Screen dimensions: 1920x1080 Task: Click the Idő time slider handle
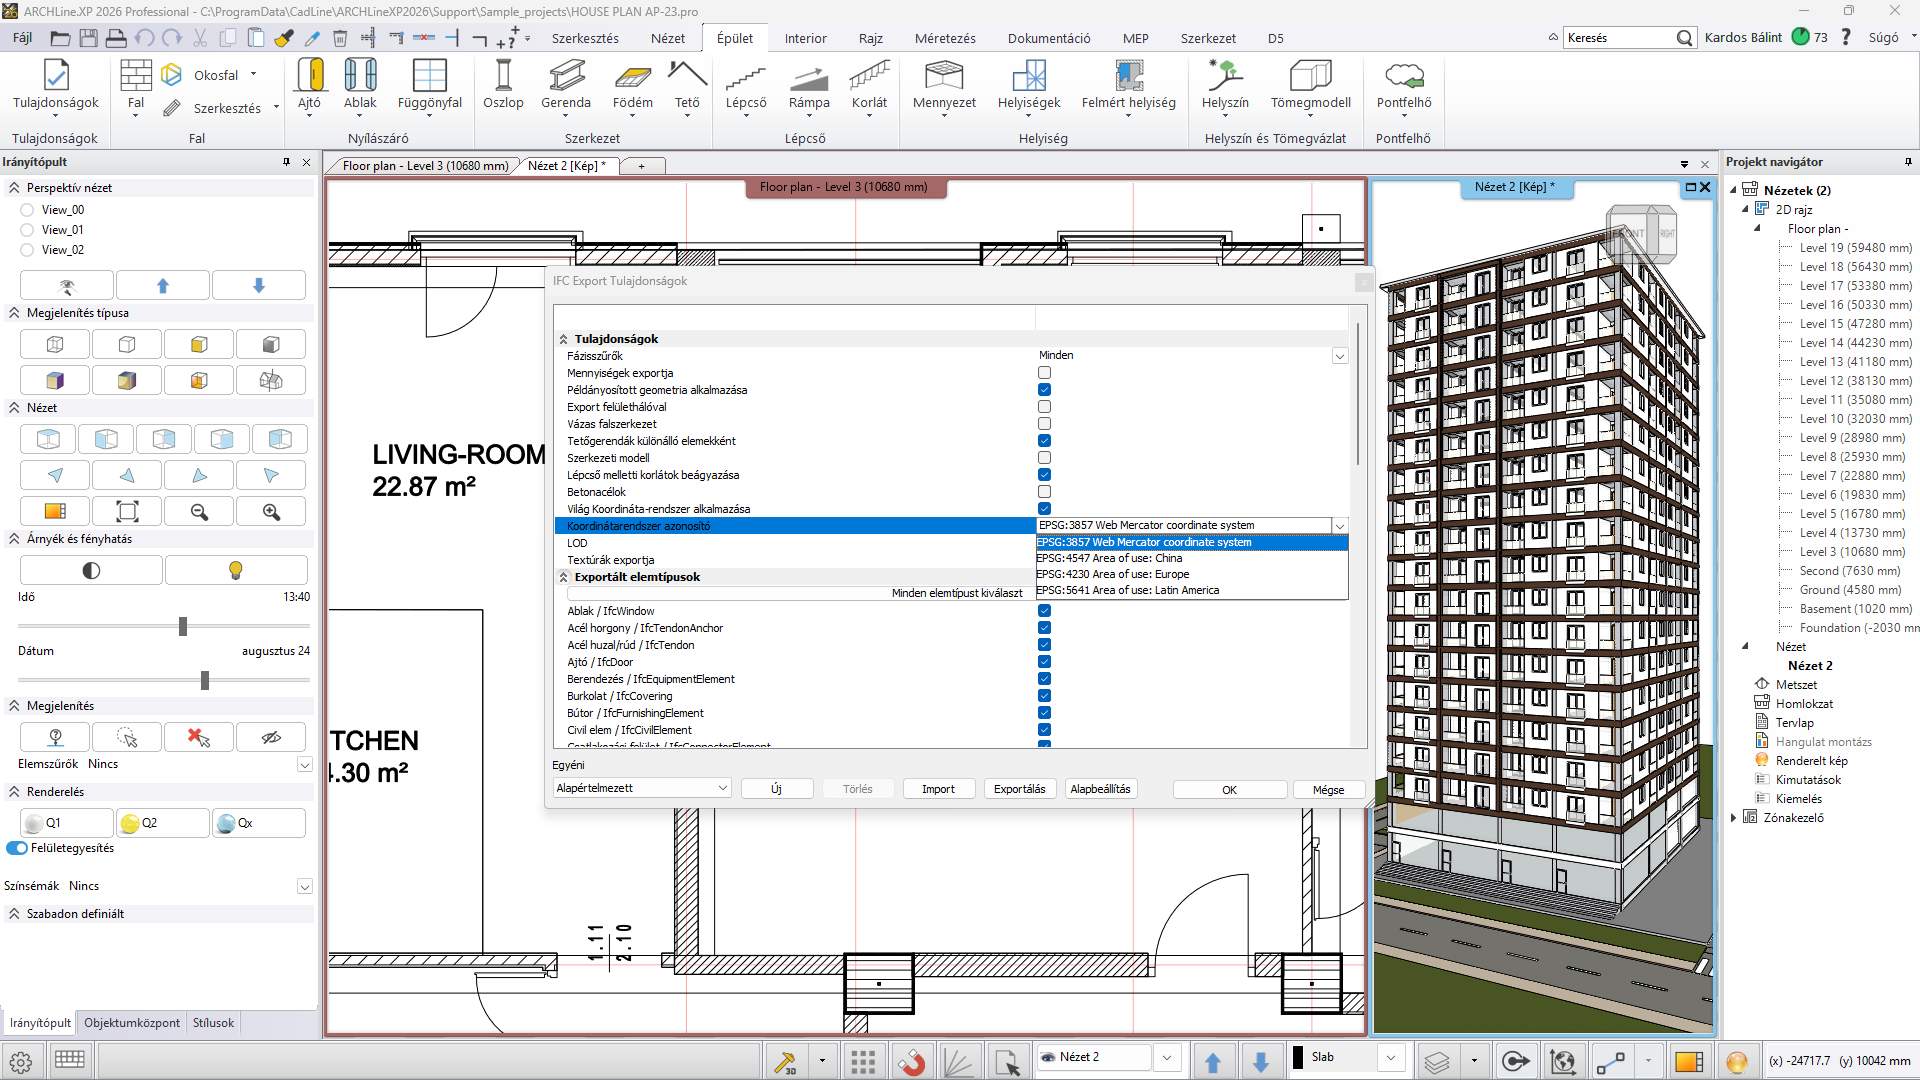[x=183, y=626]
